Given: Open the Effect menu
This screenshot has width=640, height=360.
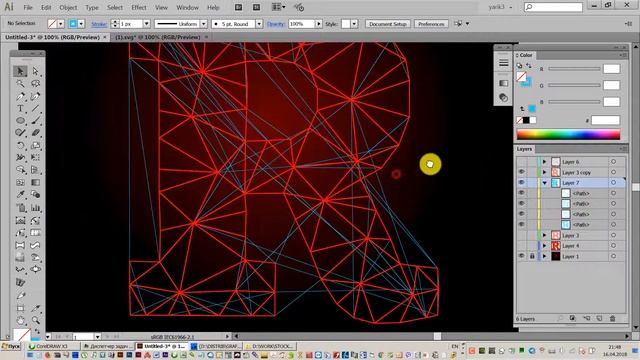Looking at the screenshot, I should point(139,7).
